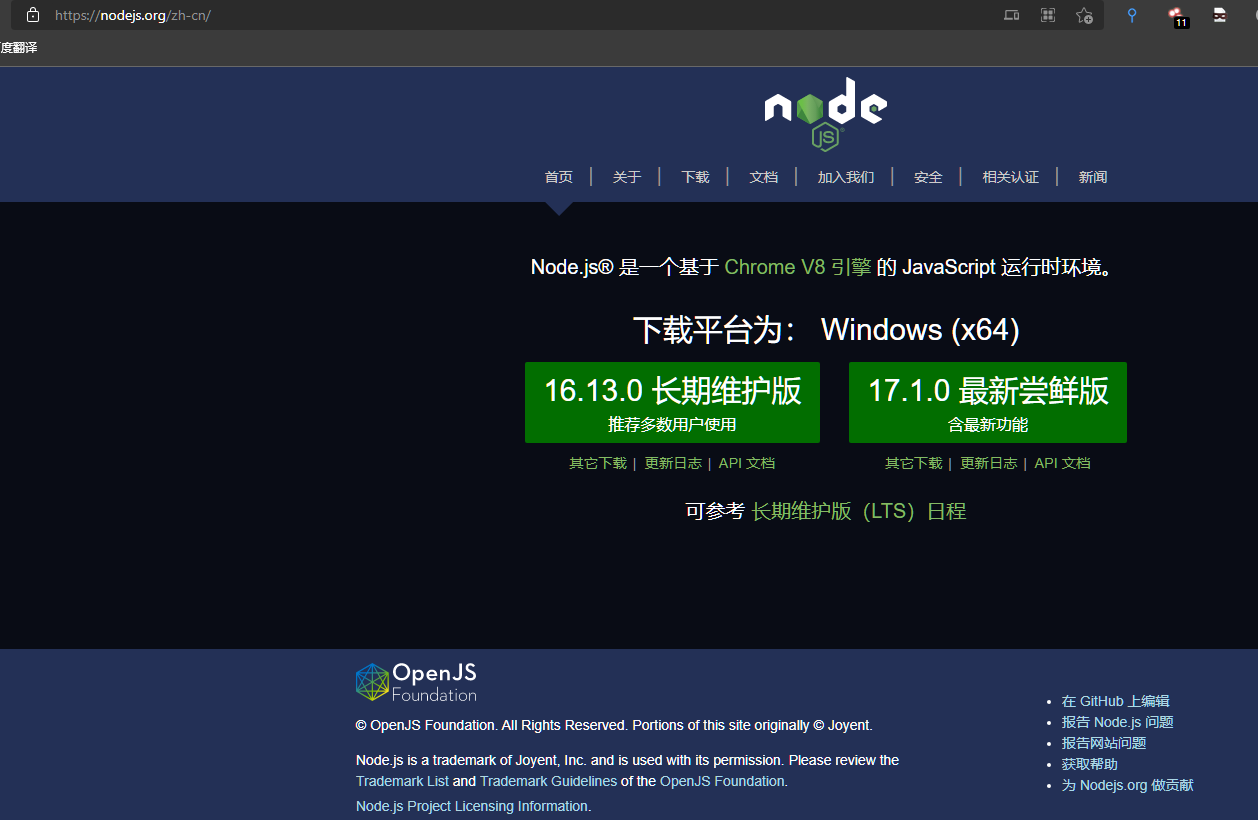
Task: Open 更新日志 under the 16.13.0 version
Action: [673, 463]
